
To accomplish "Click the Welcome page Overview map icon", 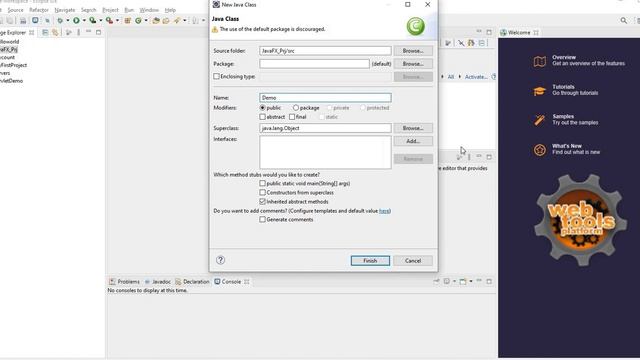I will click(540, 61).
